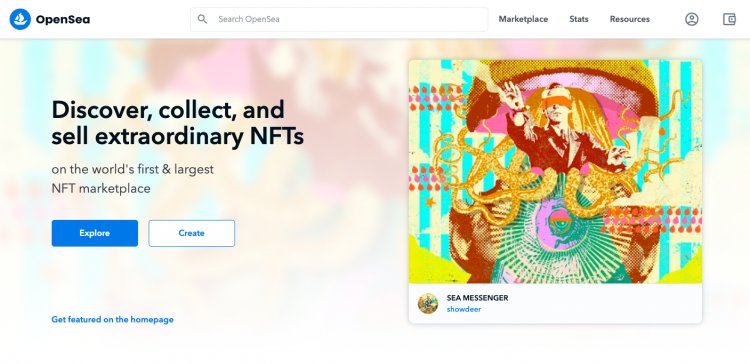This screenshot has width=750, height=364.
Task: Follow the Get featured on the homepage link
Action: coord(112,320)
